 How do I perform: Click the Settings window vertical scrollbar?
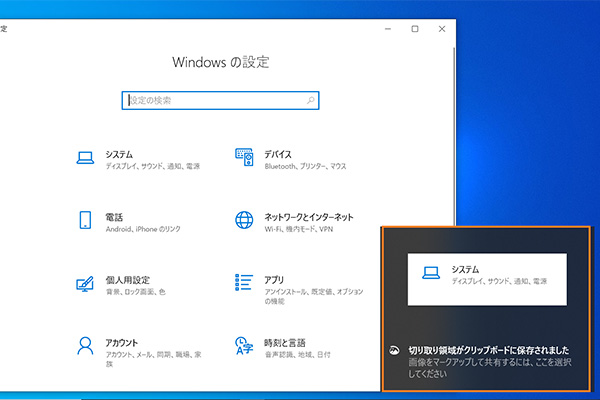pyautogui.click(x=454, y=136)
